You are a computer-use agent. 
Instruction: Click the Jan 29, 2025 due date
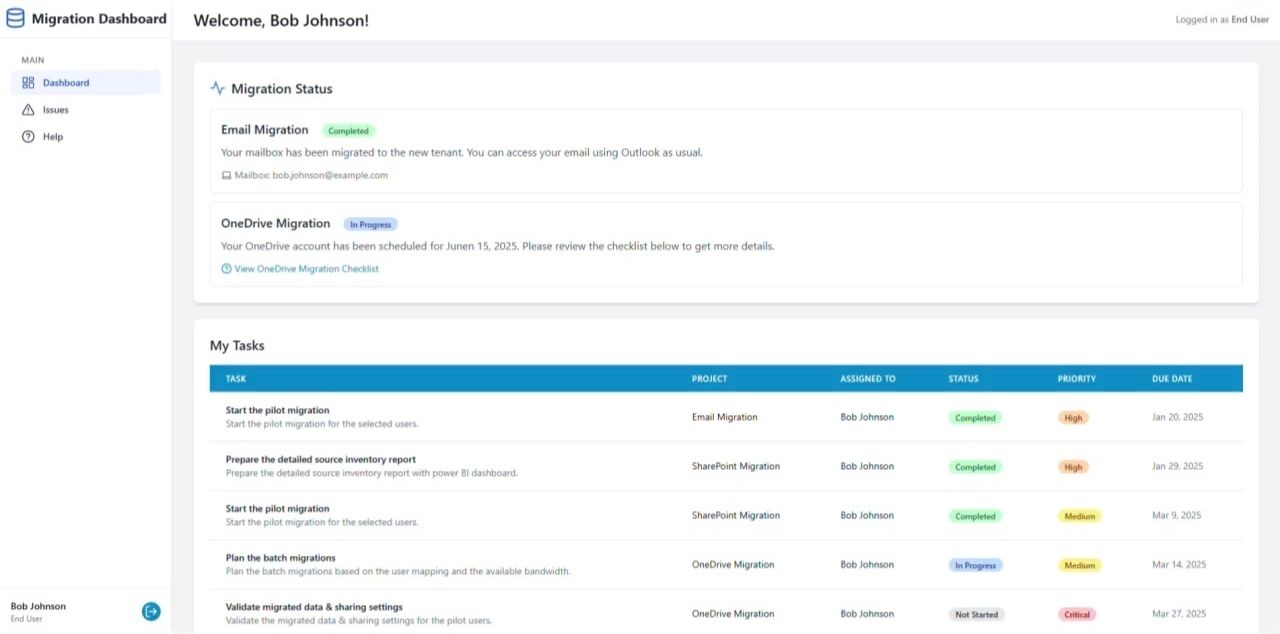(1178, 466)
